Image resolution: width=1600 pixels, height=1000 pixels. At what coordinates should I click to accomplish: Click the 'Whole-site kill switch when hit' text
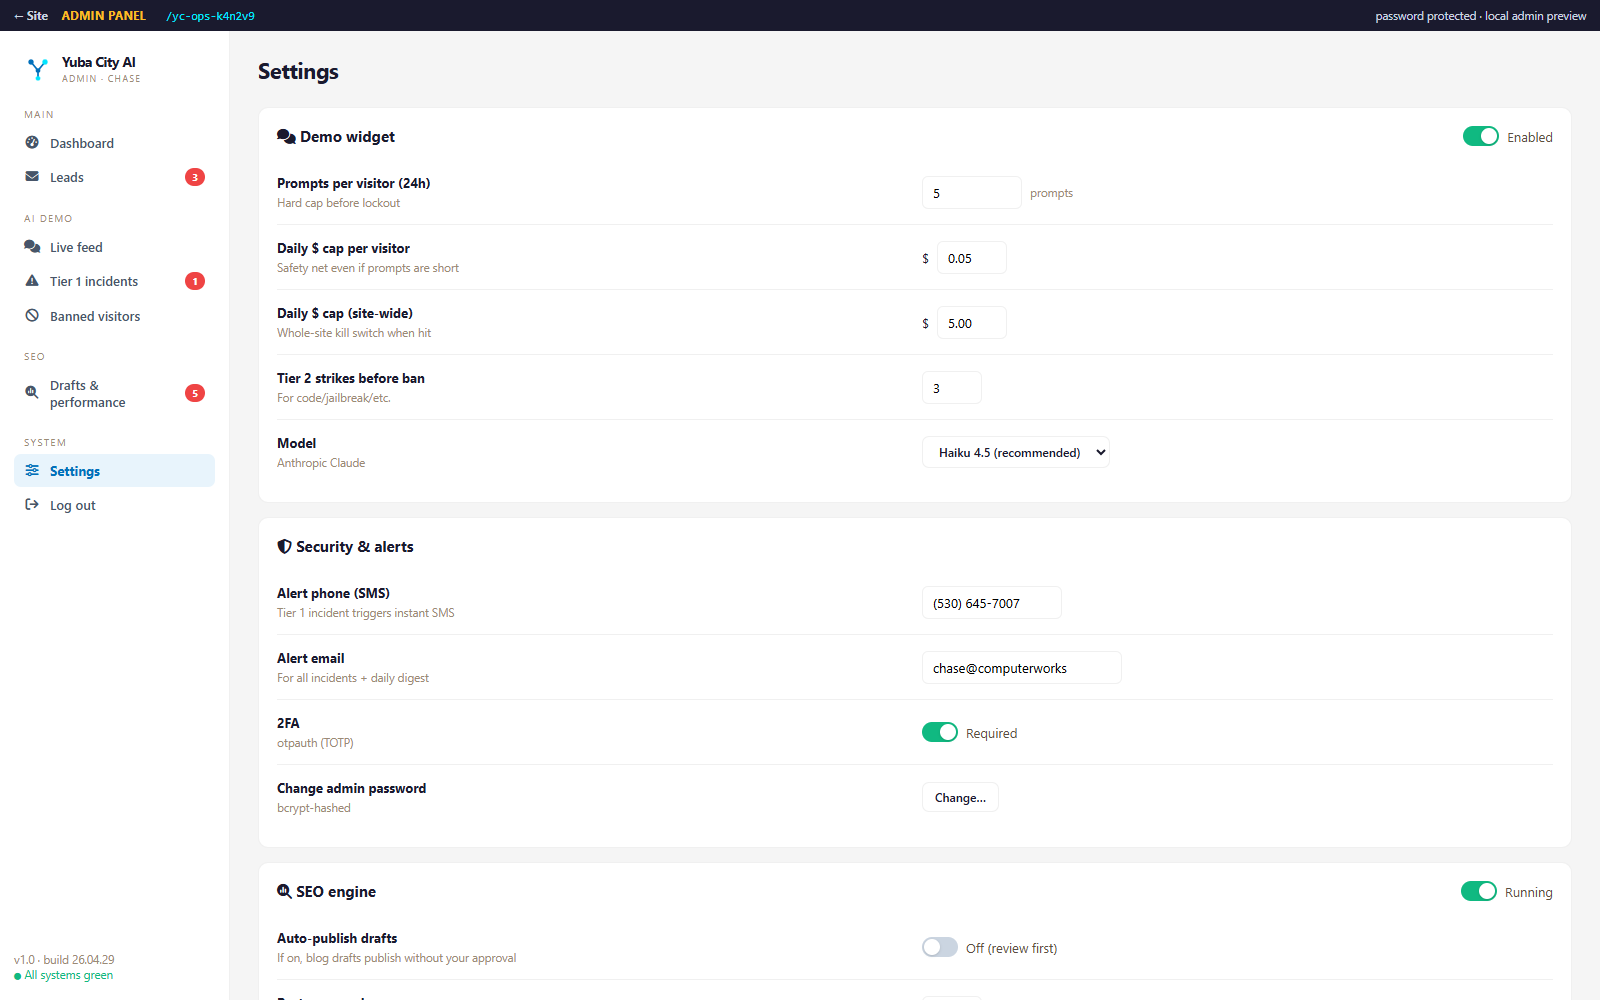354,333
